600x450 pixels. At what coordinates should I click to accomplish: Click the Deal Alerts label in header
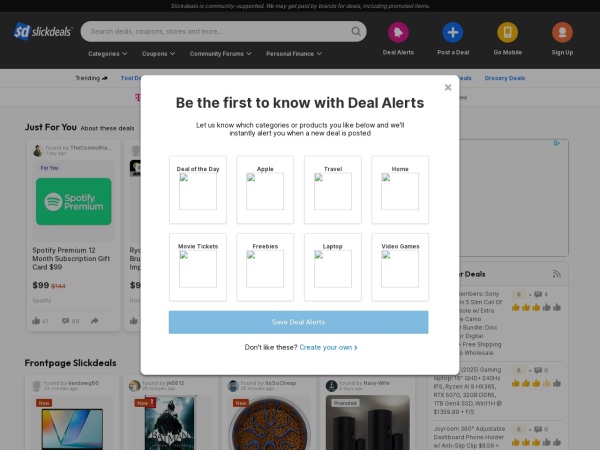coord(398,52)
